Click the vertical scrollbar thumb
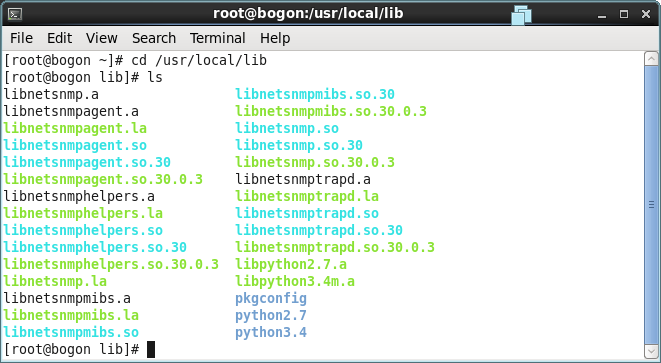The image size is (661, 363). click(x=651, y=205)
